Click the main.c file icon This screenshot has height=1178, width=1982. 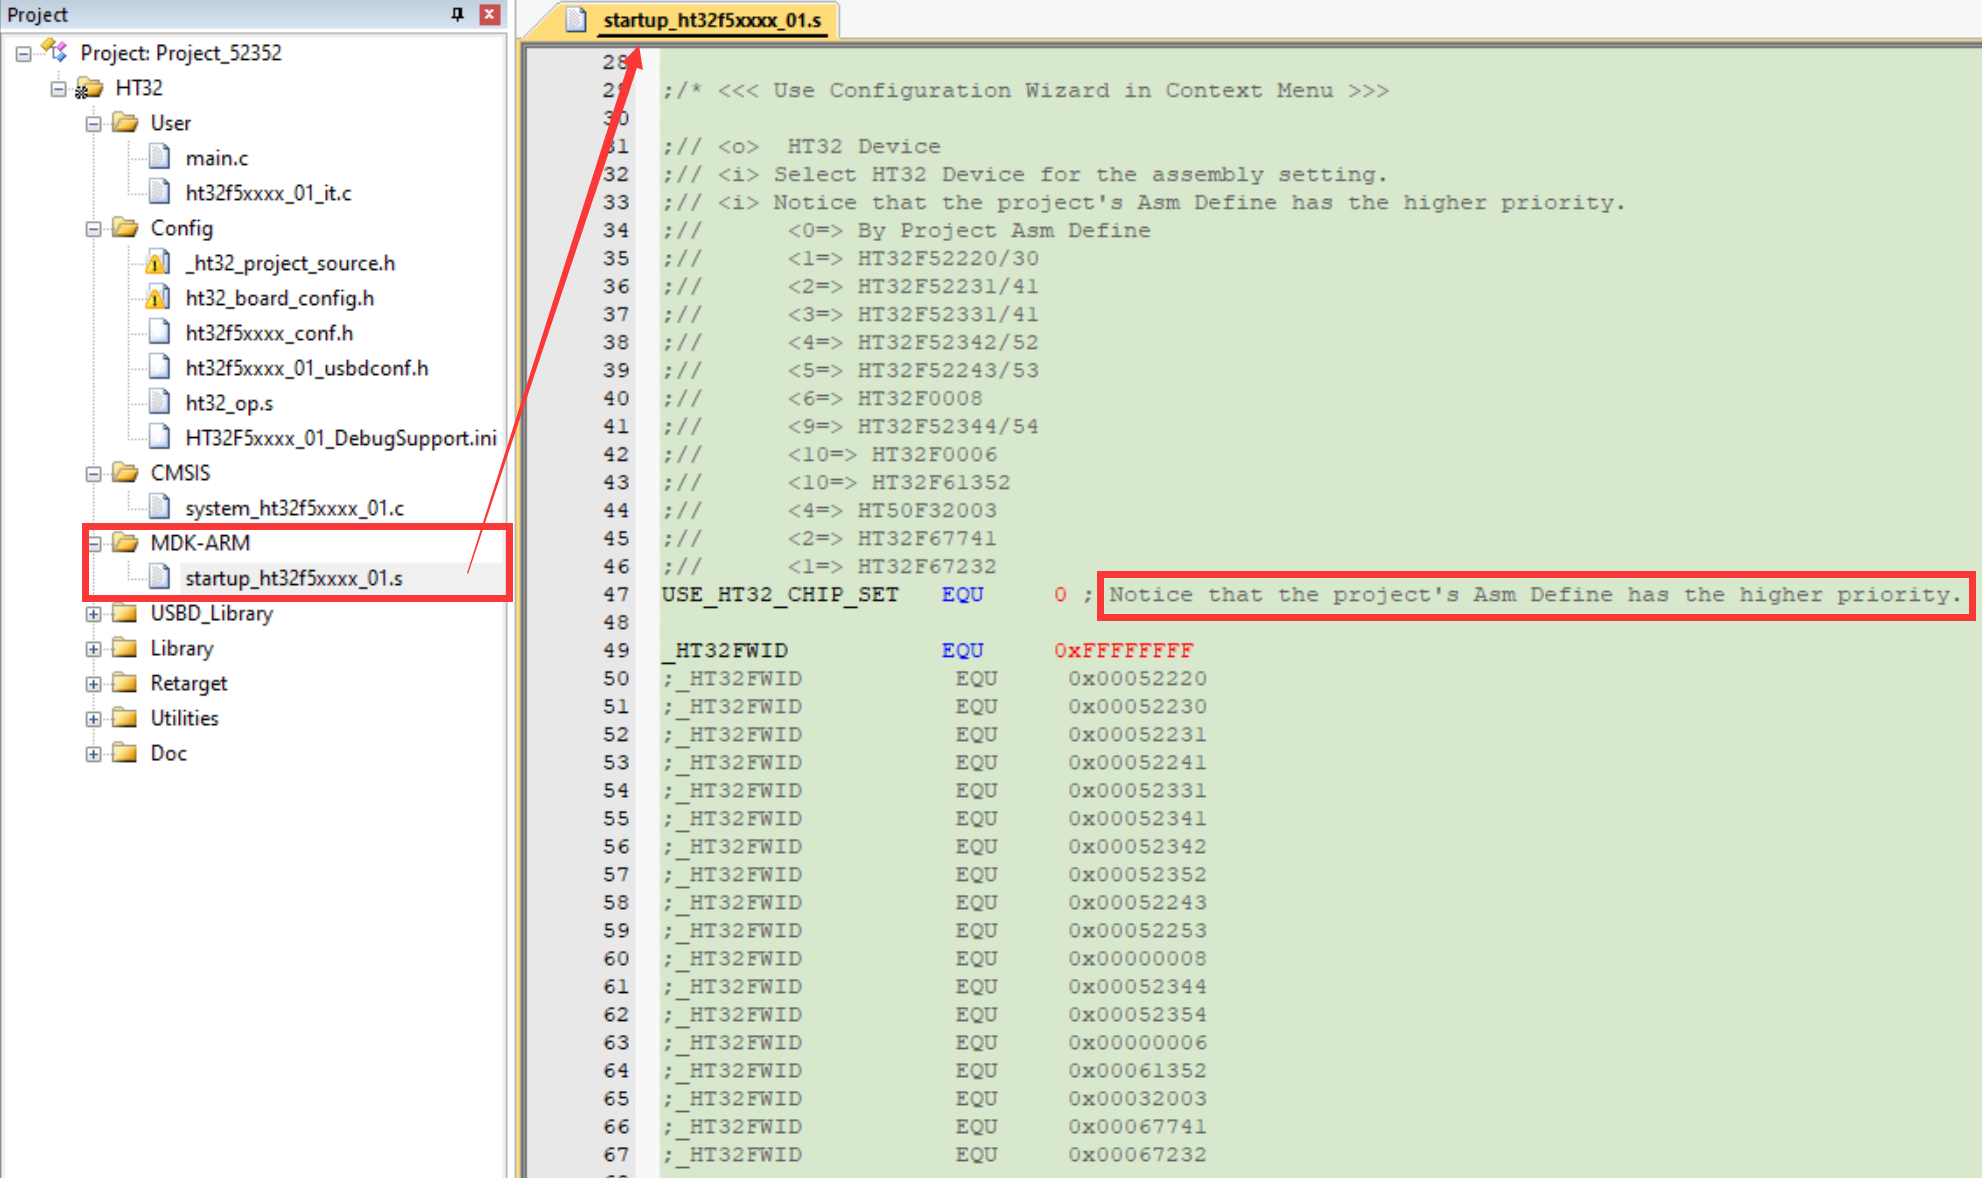click(x=159, y=157)
